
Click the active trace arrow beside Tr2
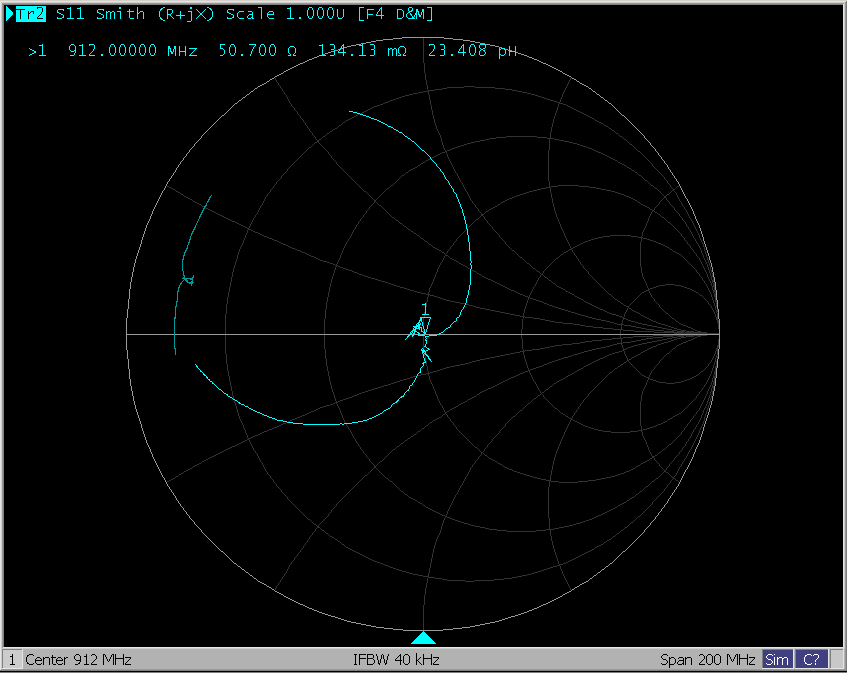(x=10, y=15)
